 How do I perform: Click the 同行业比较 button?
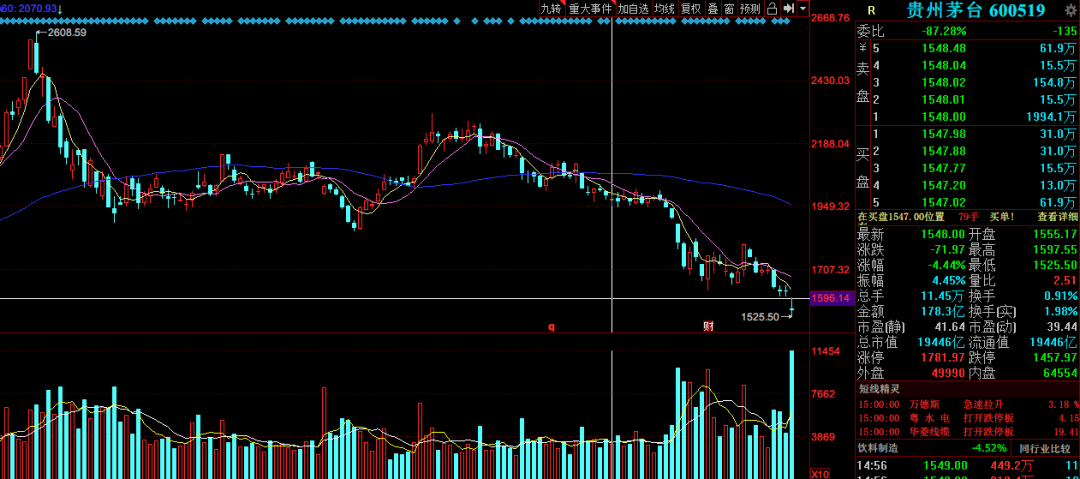[x=1045, y=447]
